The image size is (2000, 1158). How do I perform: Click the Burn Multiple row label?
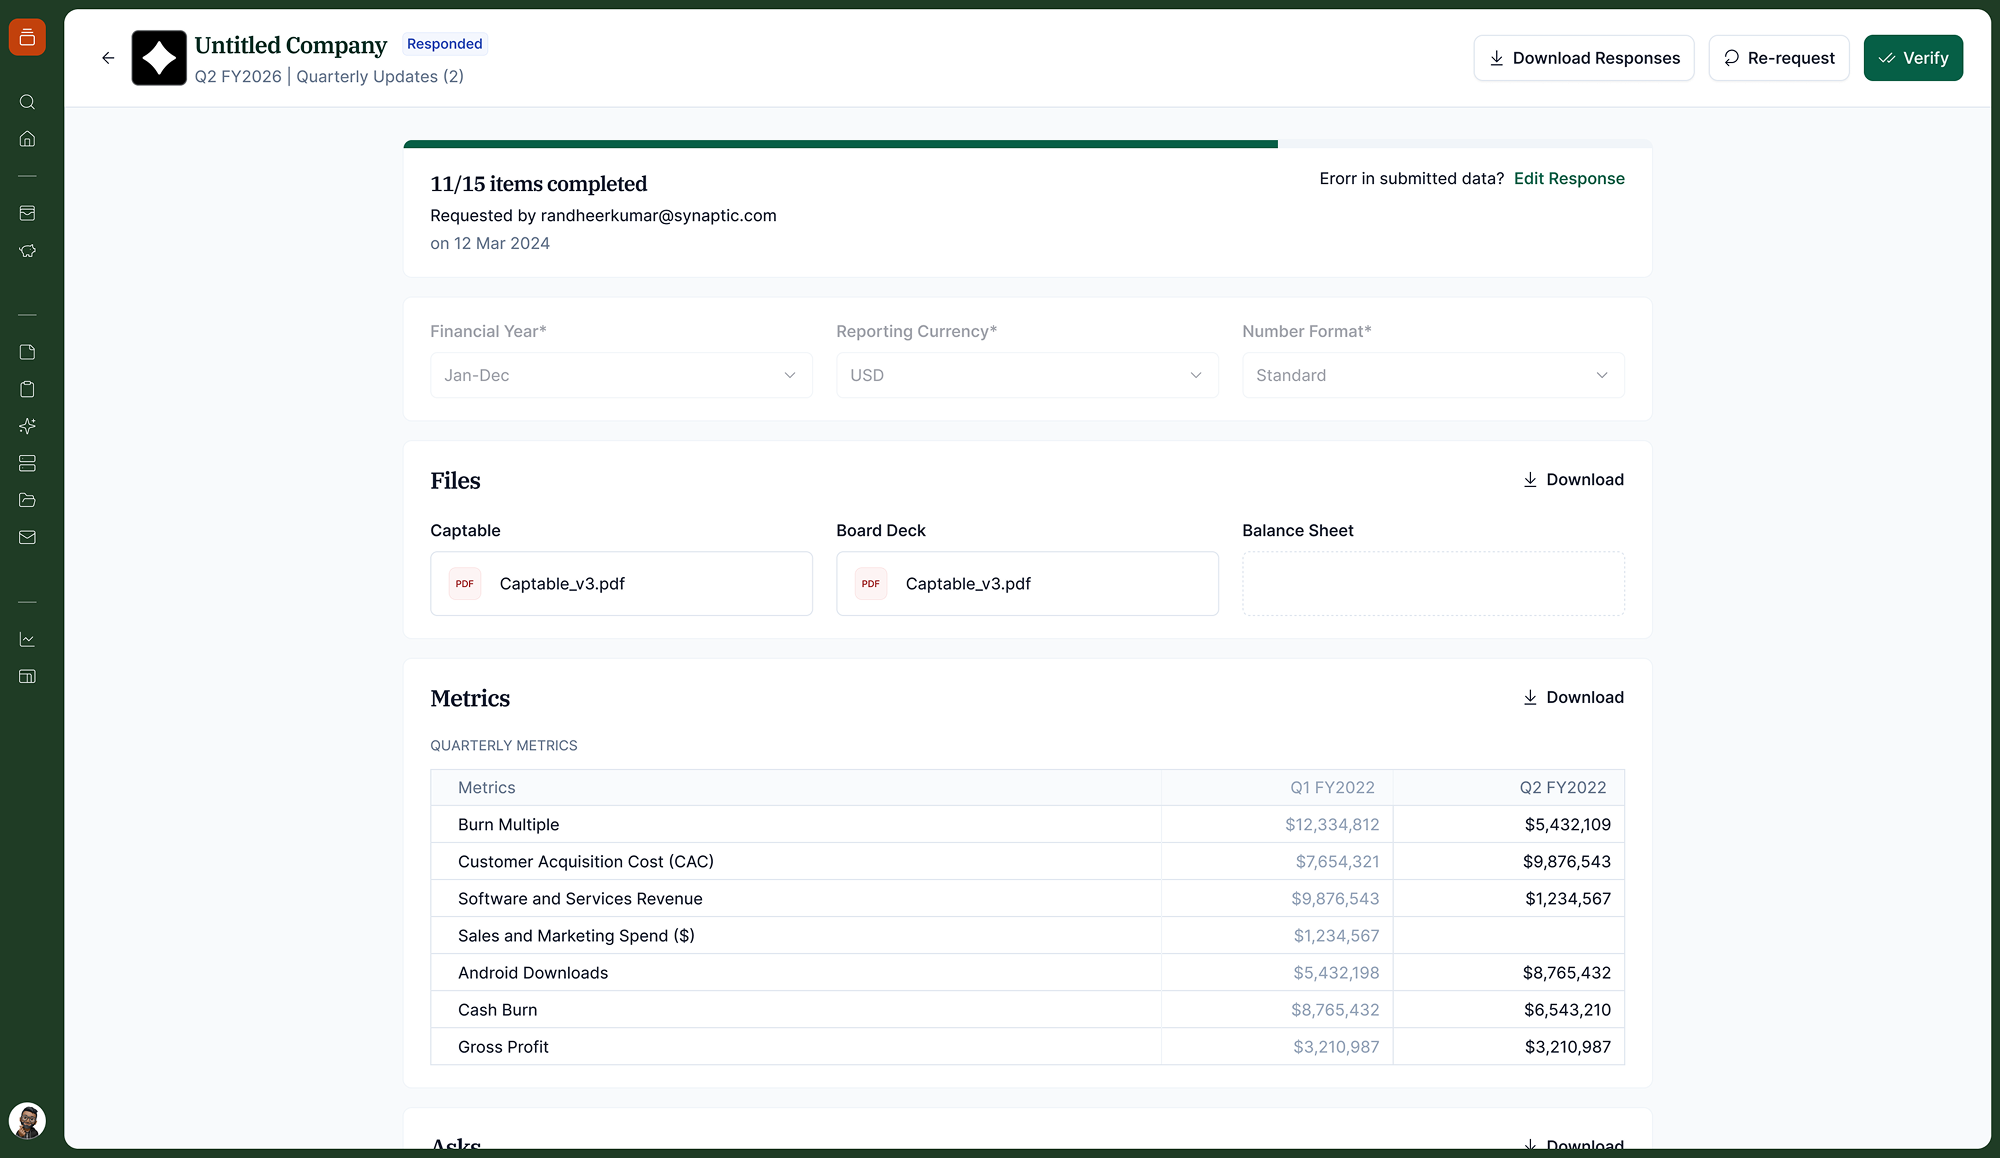(508, 825)
